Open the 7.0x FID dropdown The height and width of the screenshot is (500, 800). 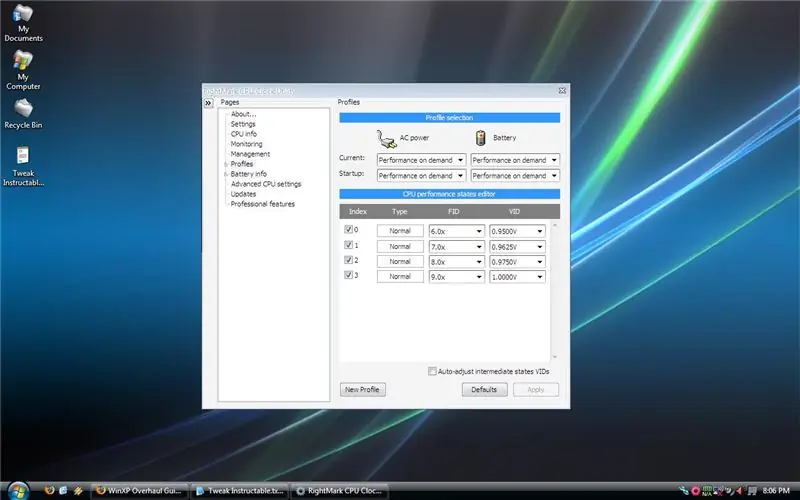pos(457,246)
